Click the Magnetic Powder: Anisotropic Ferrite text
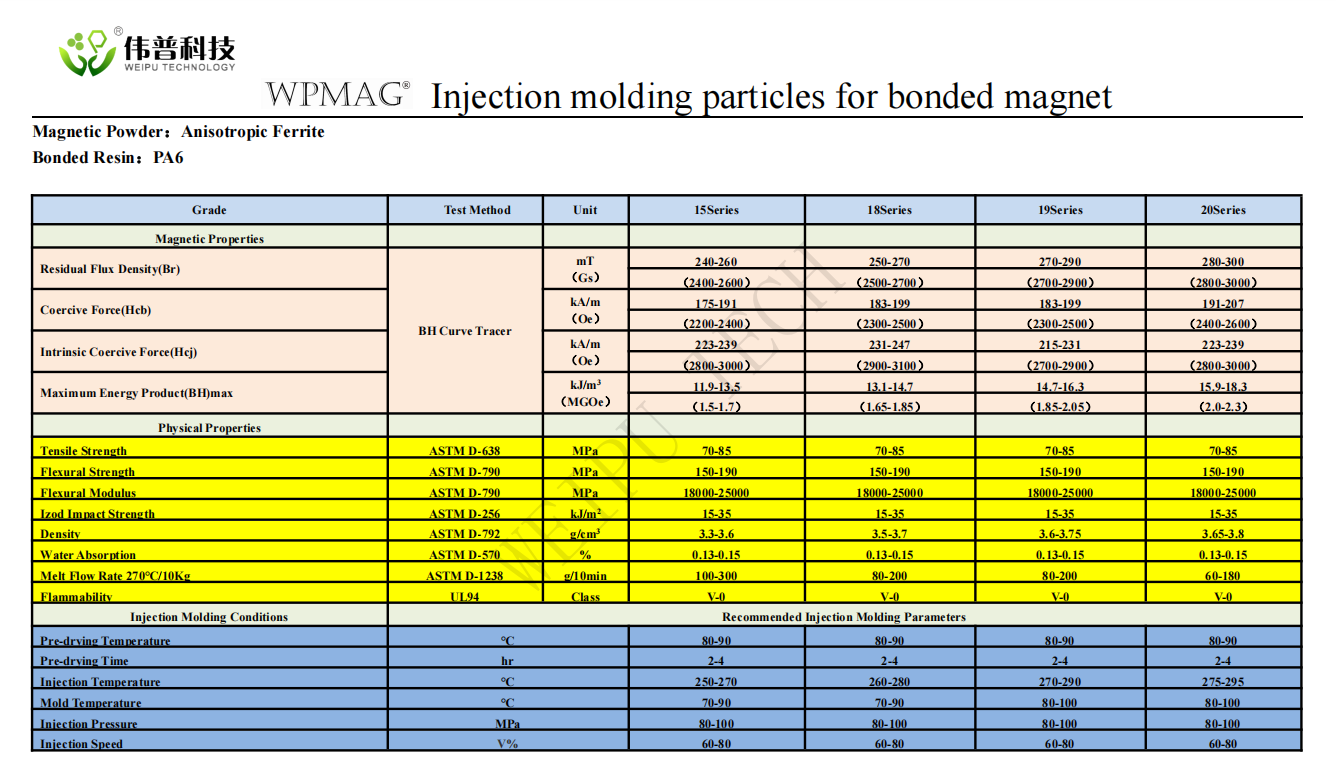Viewport: 1336px width, 773px height. click(179, 132)
